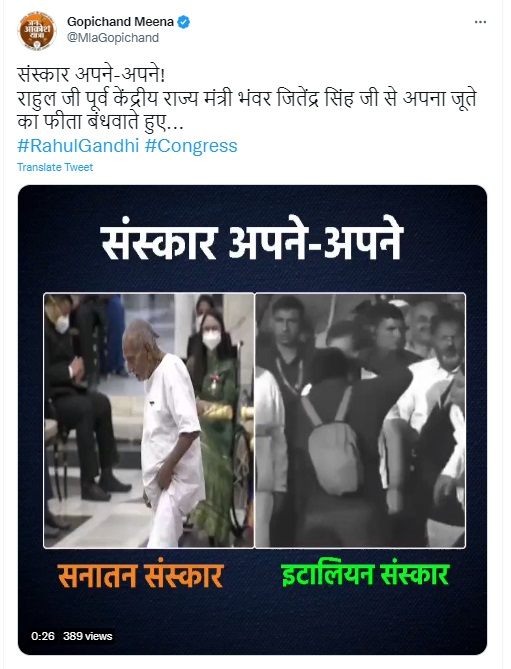Click the green इटालियन संस्कार caption
Image resolution: width=511 pixels, height=669 pixels.
[x=365, y=574]
